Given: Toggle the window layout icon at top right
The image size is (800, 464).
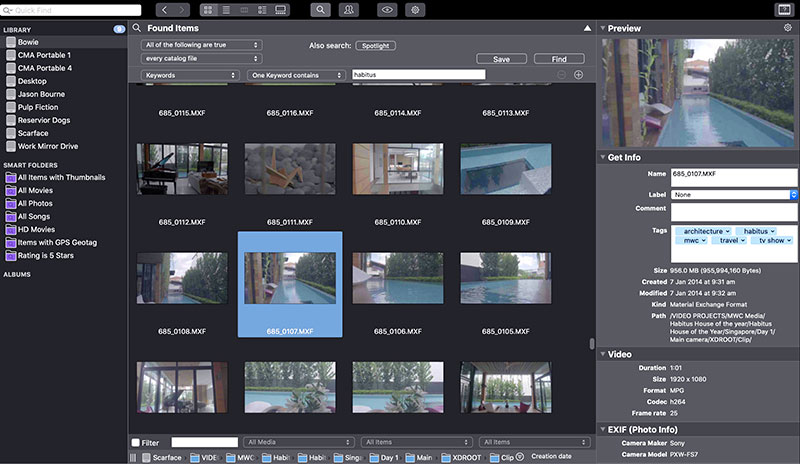Looking at the screenshot, I should 784,10.
